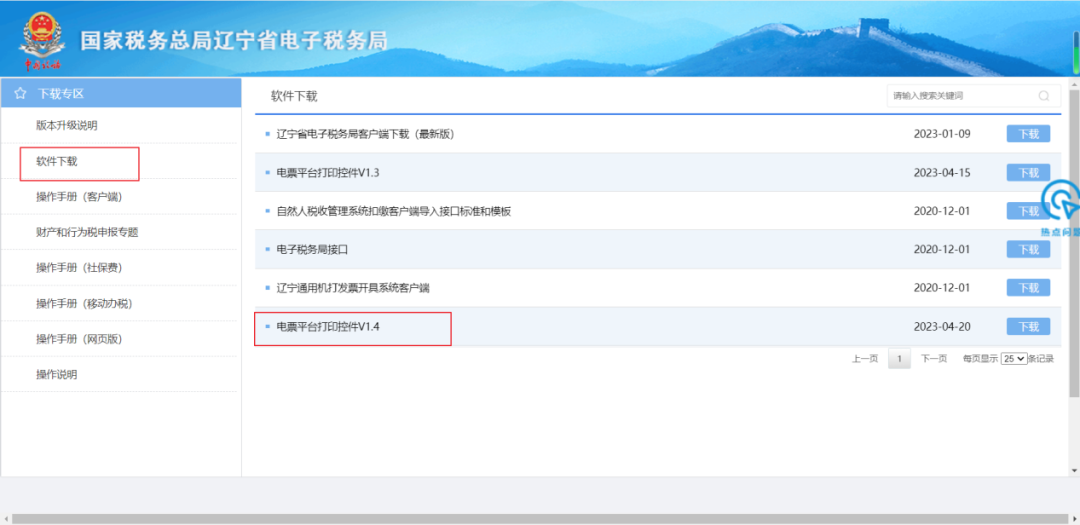
Task: Download 电票平台打印控件V1.3
Action: [1028, 172]
